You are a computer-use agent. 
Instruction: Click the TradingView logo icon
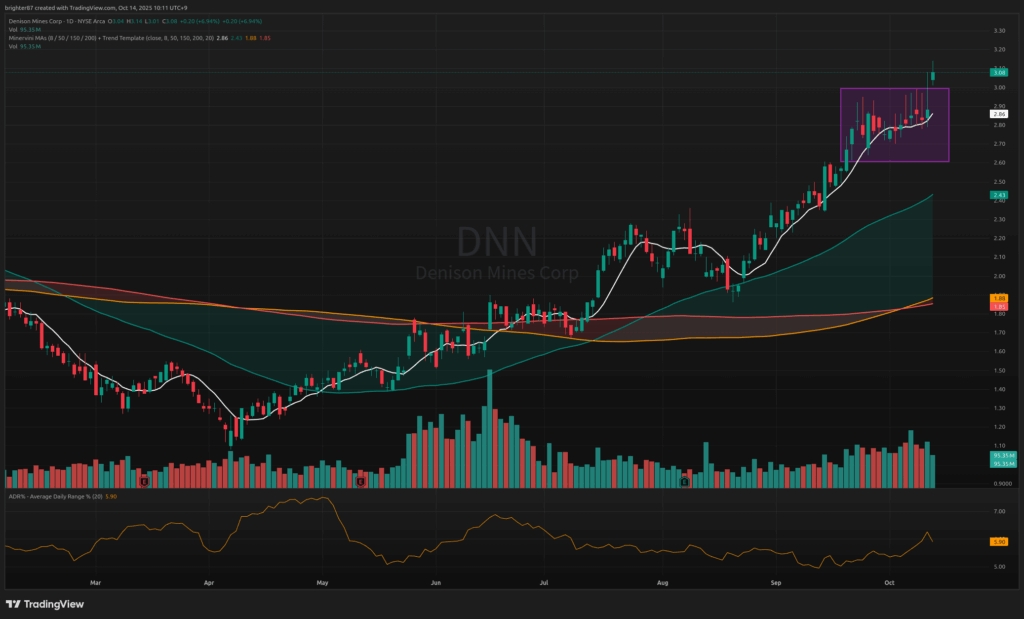coord(14,604)
